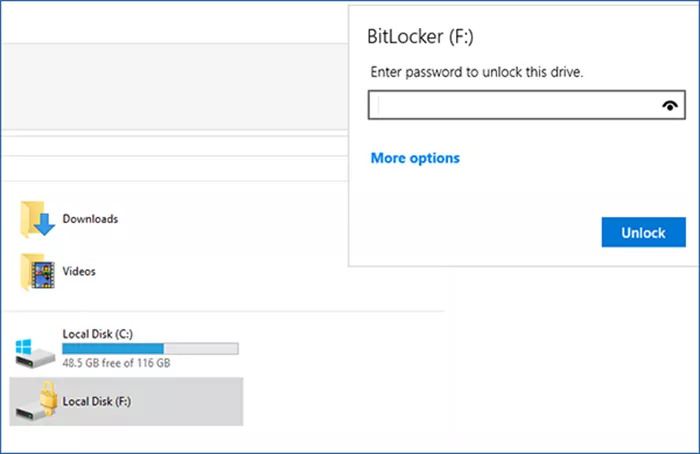Select the Local Disk (C:) drive icon

pyautogui.click(x=35, y=349)
